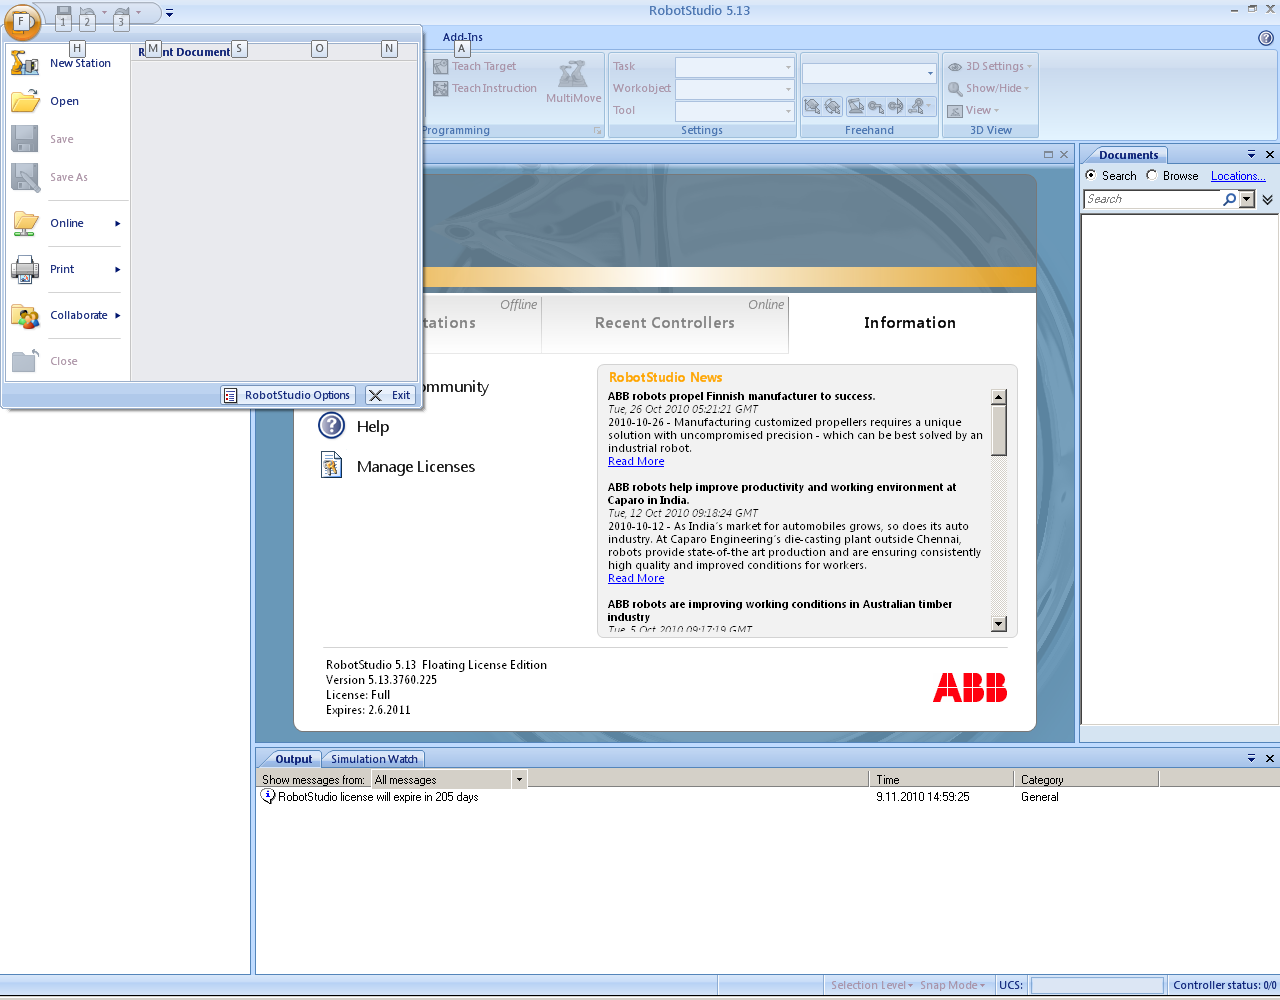
Task: Open the Programming group dialog launcher
Action: (x=598, y=131)
